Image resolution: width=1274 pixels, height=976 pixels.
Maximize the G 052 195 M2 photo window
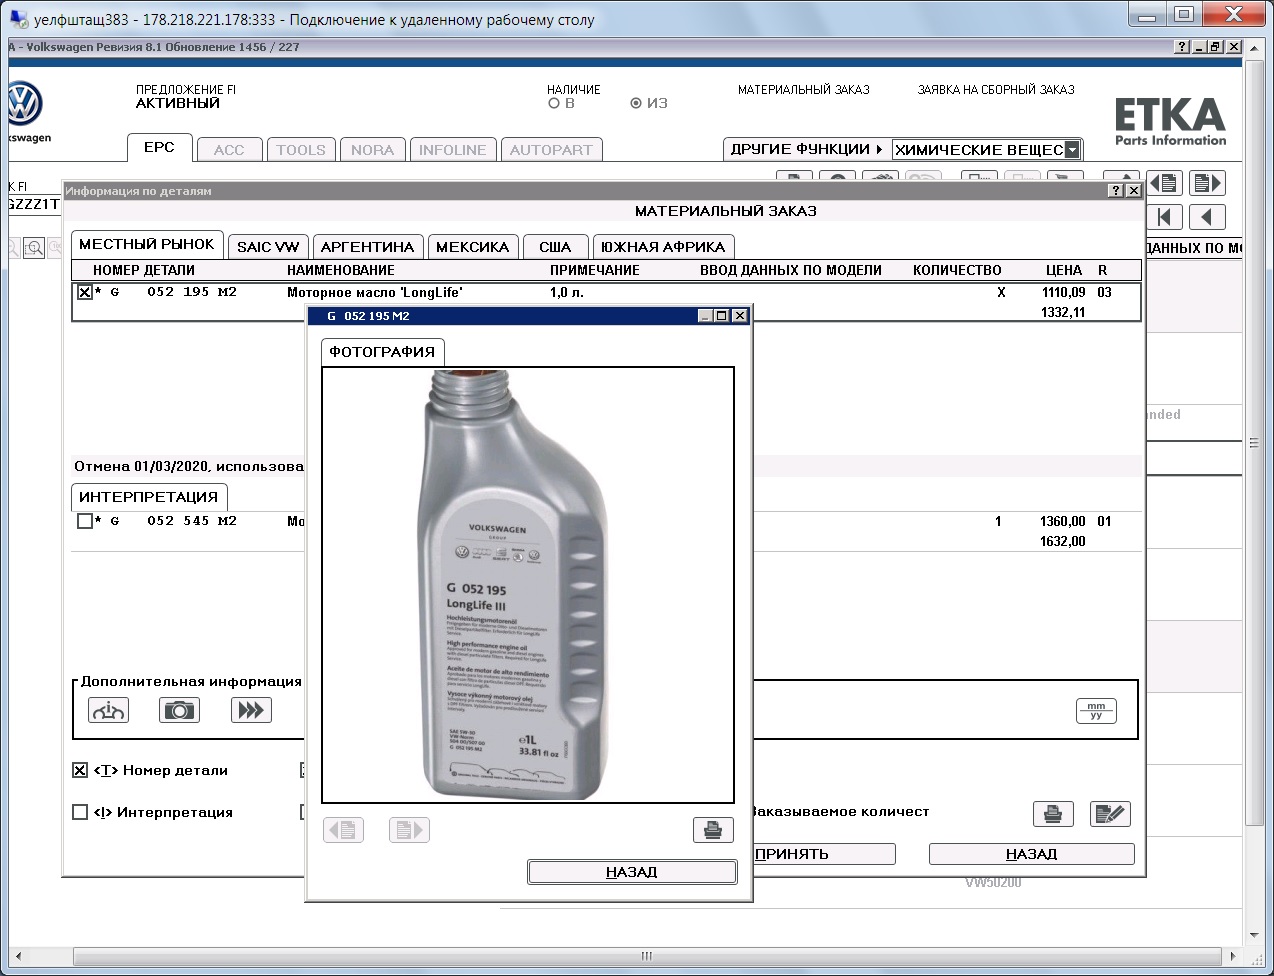[x=722, y=316]
